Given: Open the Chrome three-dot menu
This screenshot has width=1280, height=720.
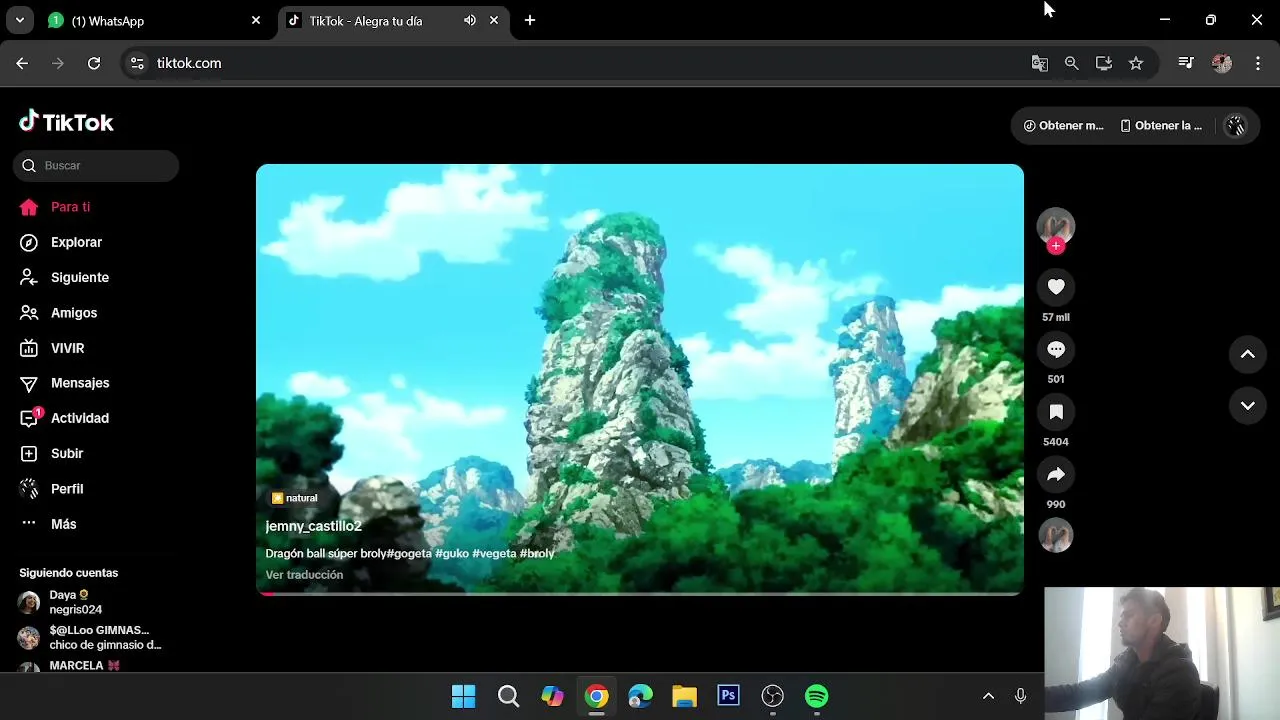Looking at the screenshot, I should click(1258, 63).
